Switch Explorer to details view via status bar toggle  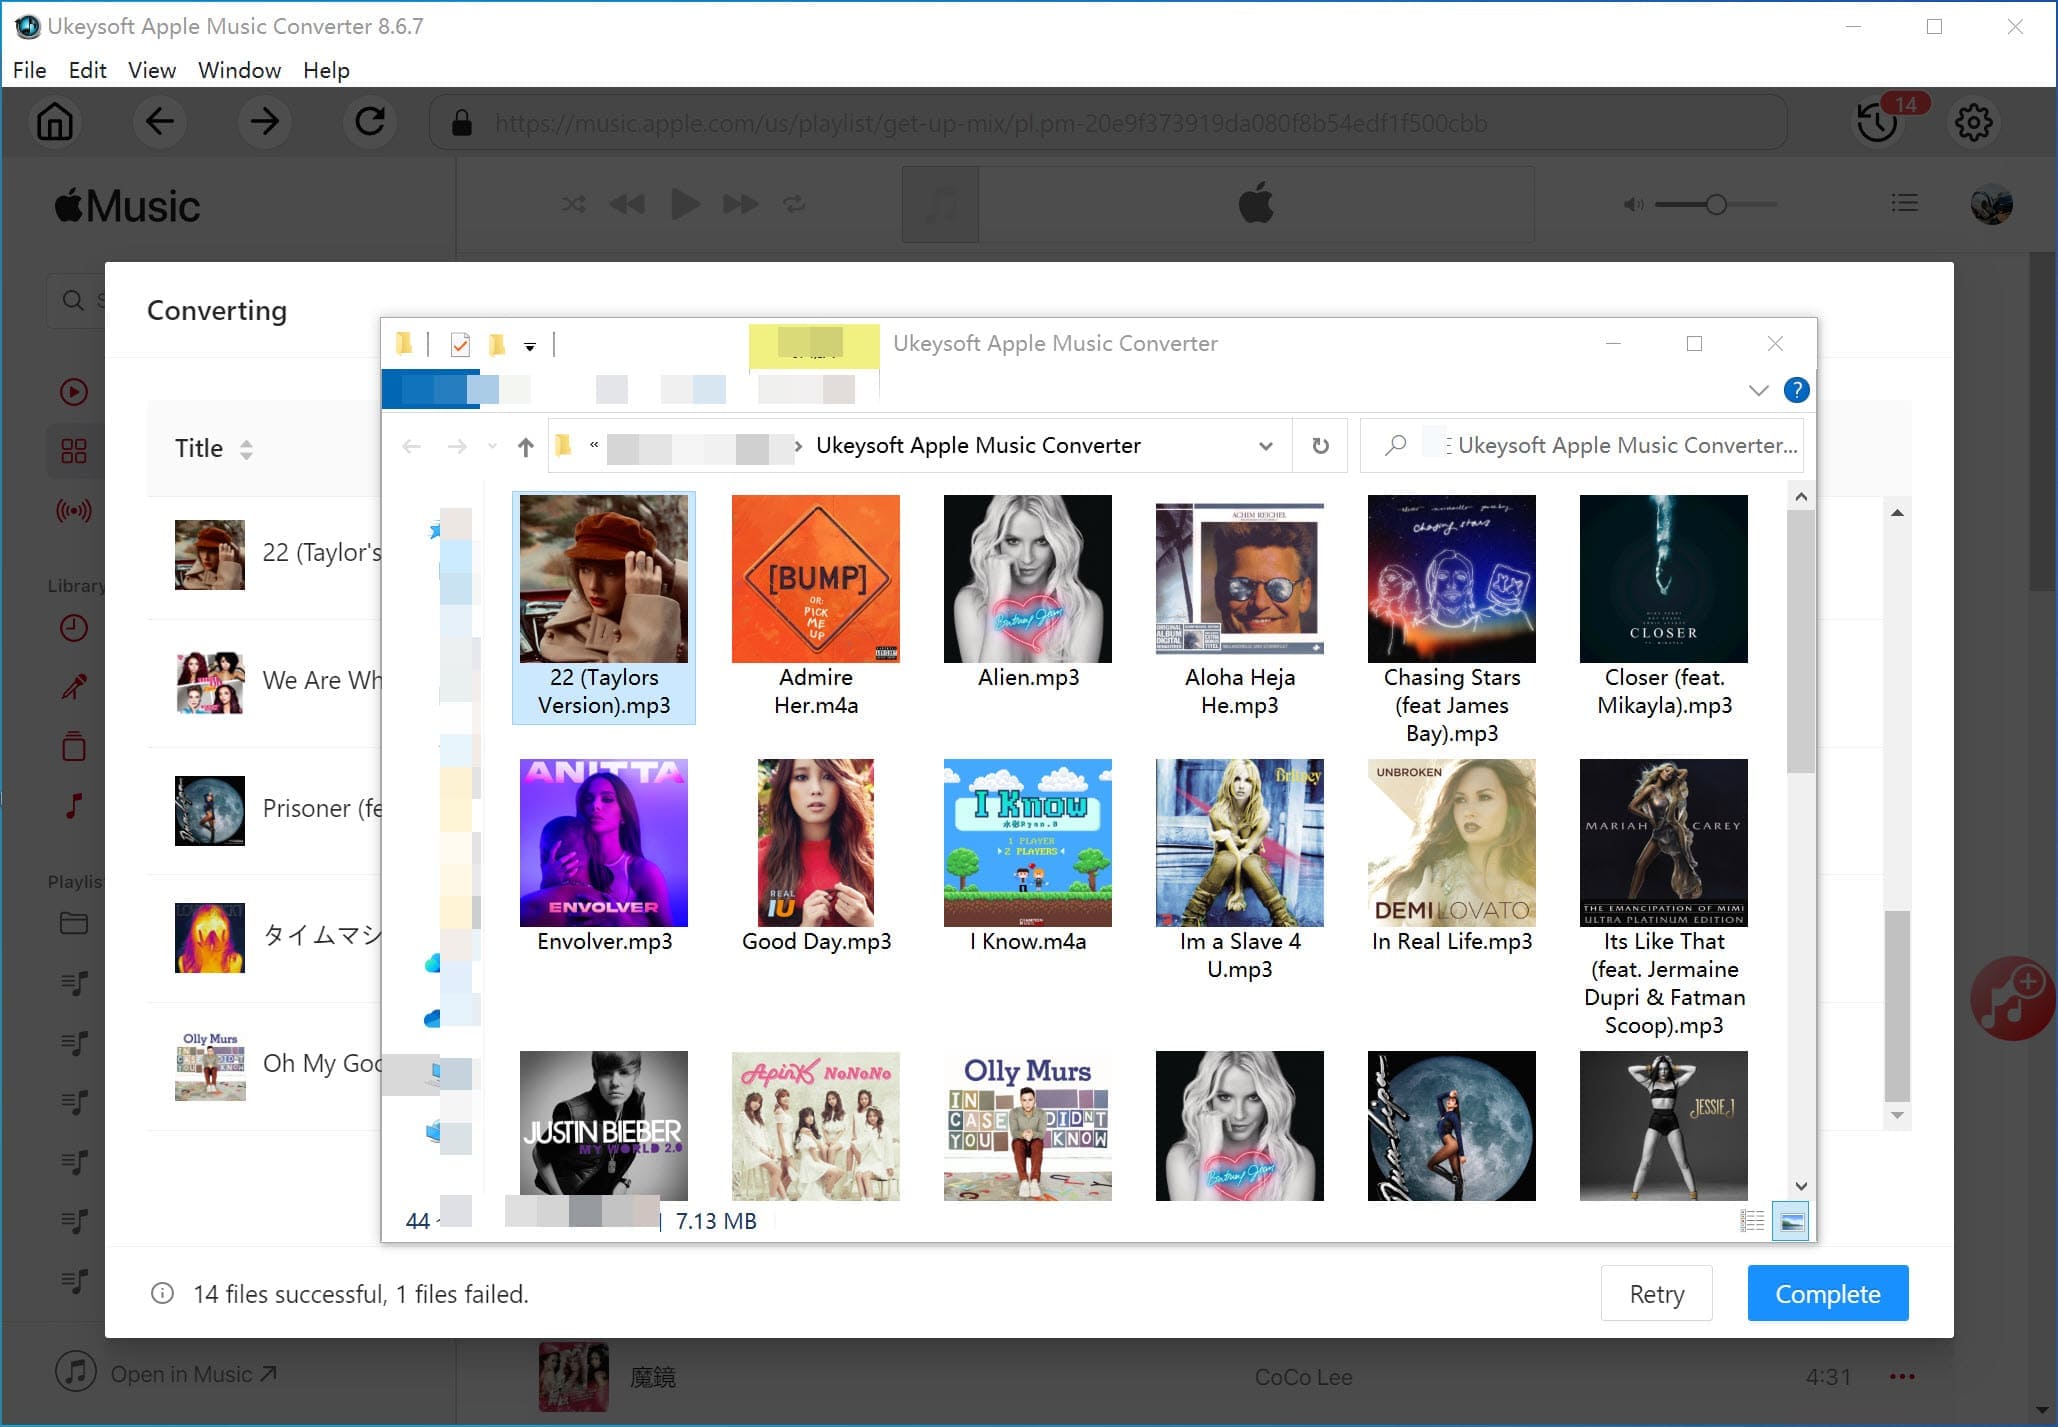[x=1752, y=1220]
